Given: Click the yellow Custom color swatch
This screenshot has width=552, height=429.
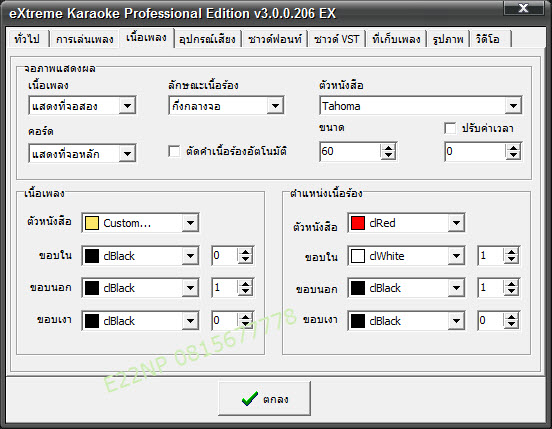Looking at the screenshot, I should click(92, 223).
